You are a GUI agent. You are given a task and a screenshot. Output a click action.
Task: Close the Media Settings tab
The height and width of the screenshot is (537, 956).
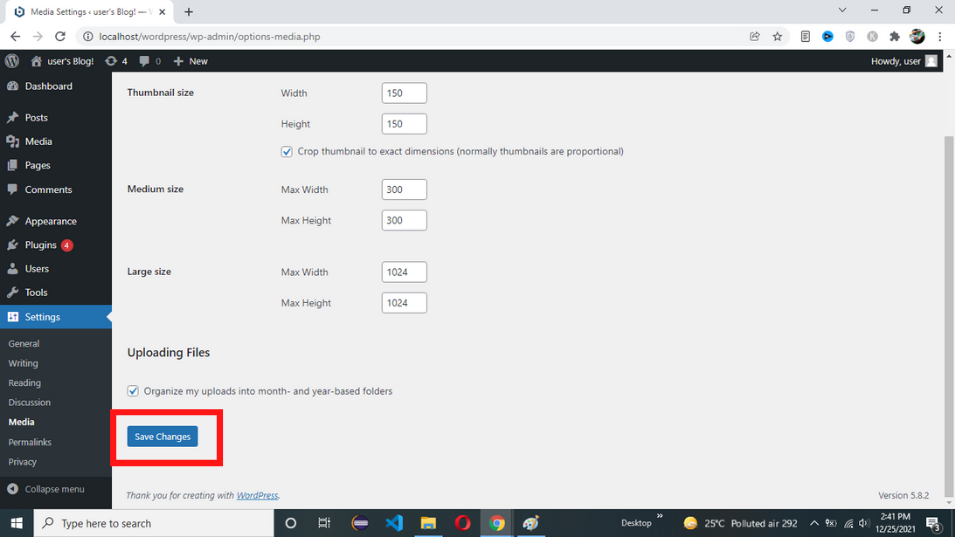pos(162,12)
